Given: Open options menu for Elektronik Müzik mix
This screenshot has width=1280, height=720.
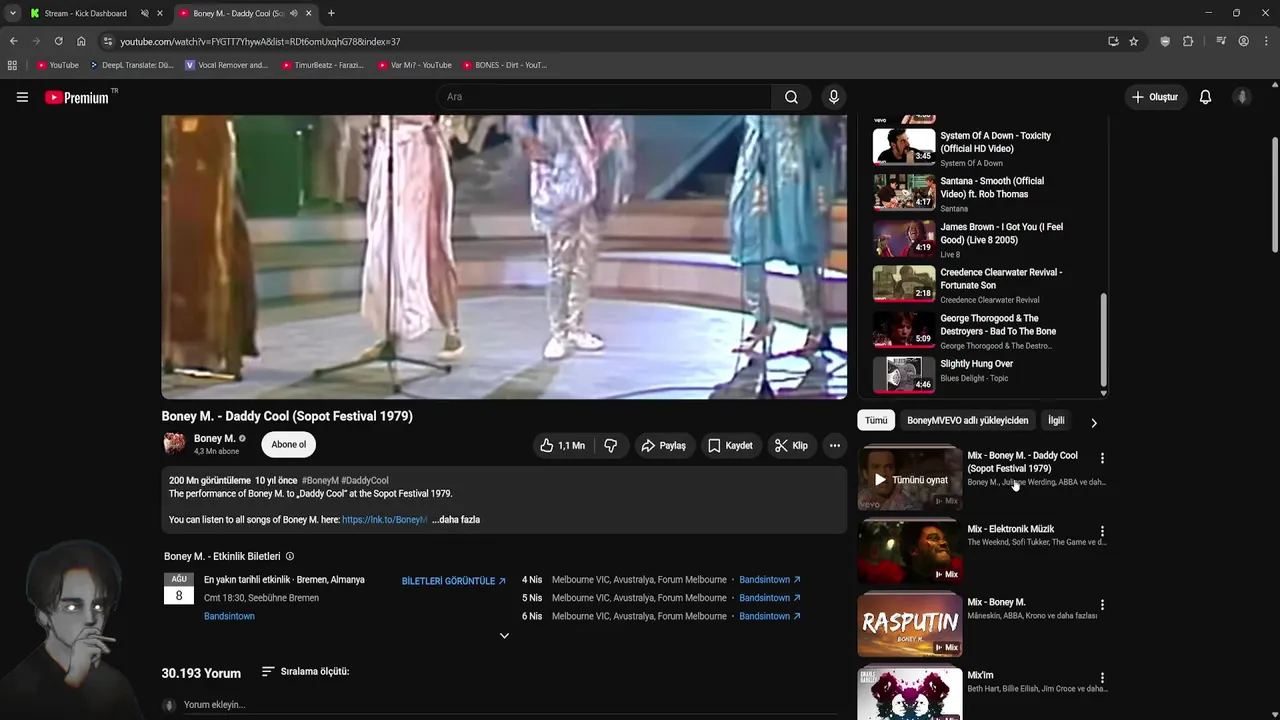Looking at the screenshot, I should click(x=1102, y=531).
